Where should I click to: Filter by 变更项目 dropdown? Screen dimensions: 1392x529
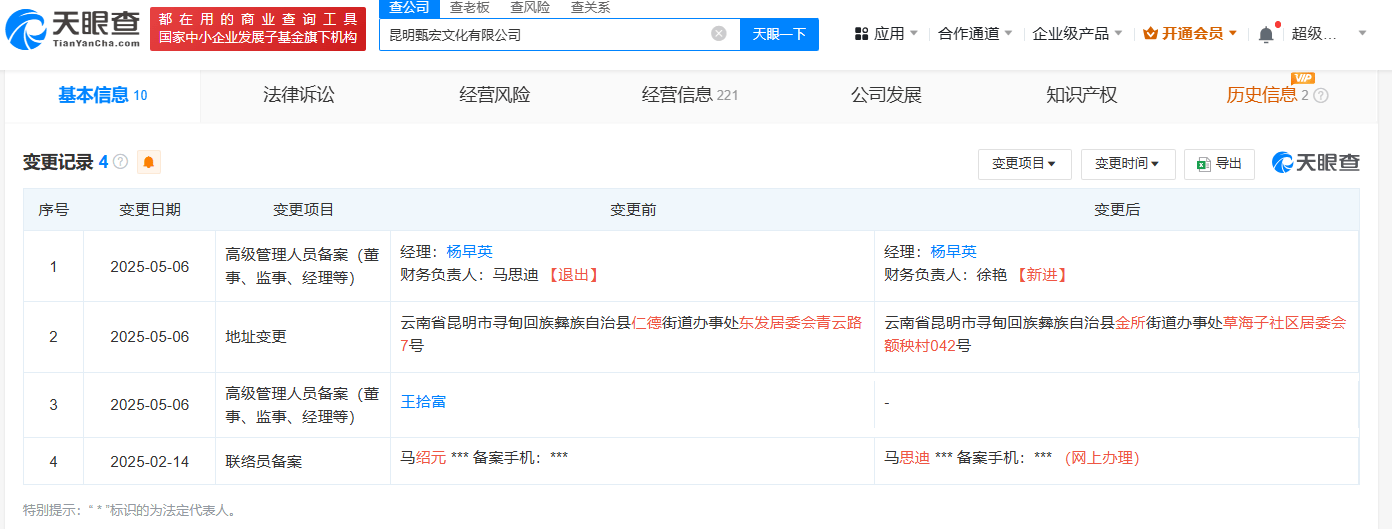tap(1024, 164)
